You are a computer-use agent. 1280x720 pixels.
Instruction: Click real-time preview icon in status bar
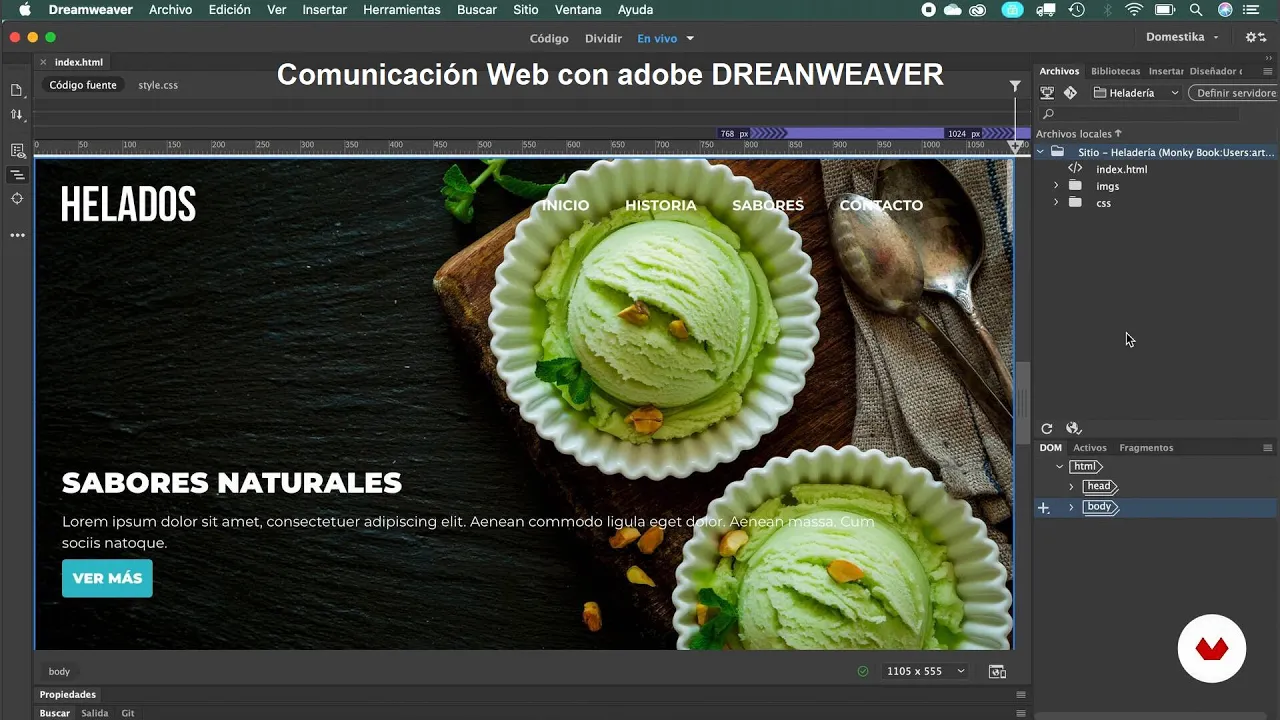pyautogui.click(x=997, y=671)
